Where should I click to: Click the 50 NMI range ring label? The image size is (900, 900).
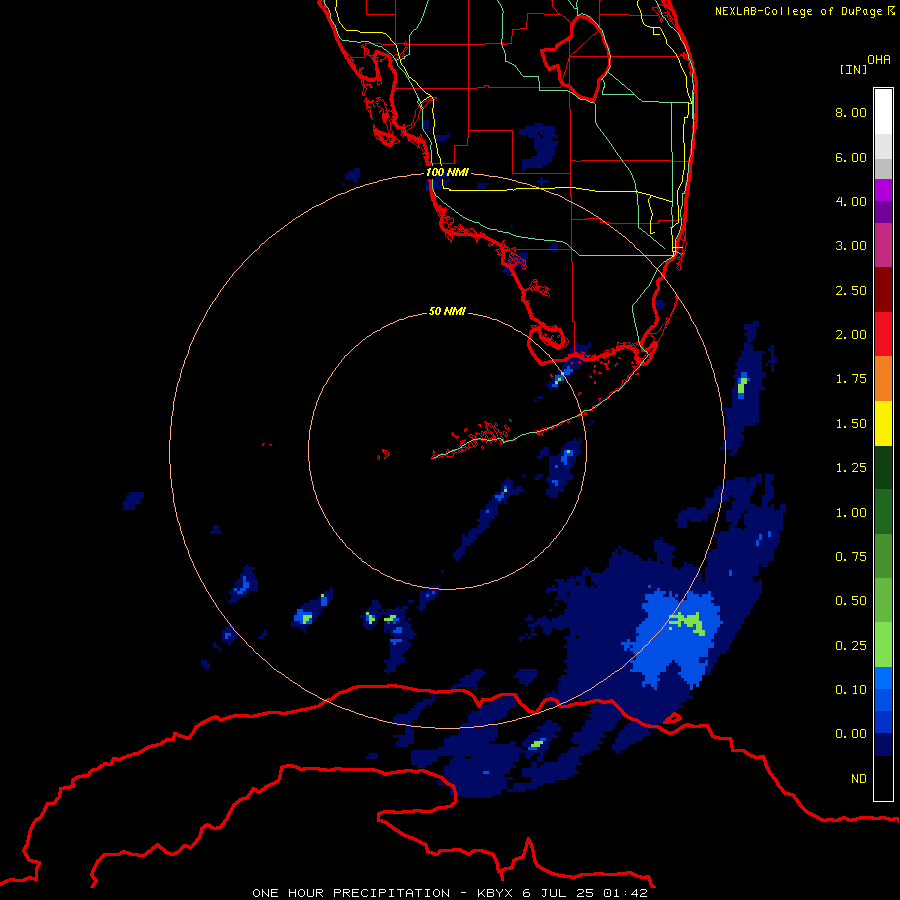447,311
